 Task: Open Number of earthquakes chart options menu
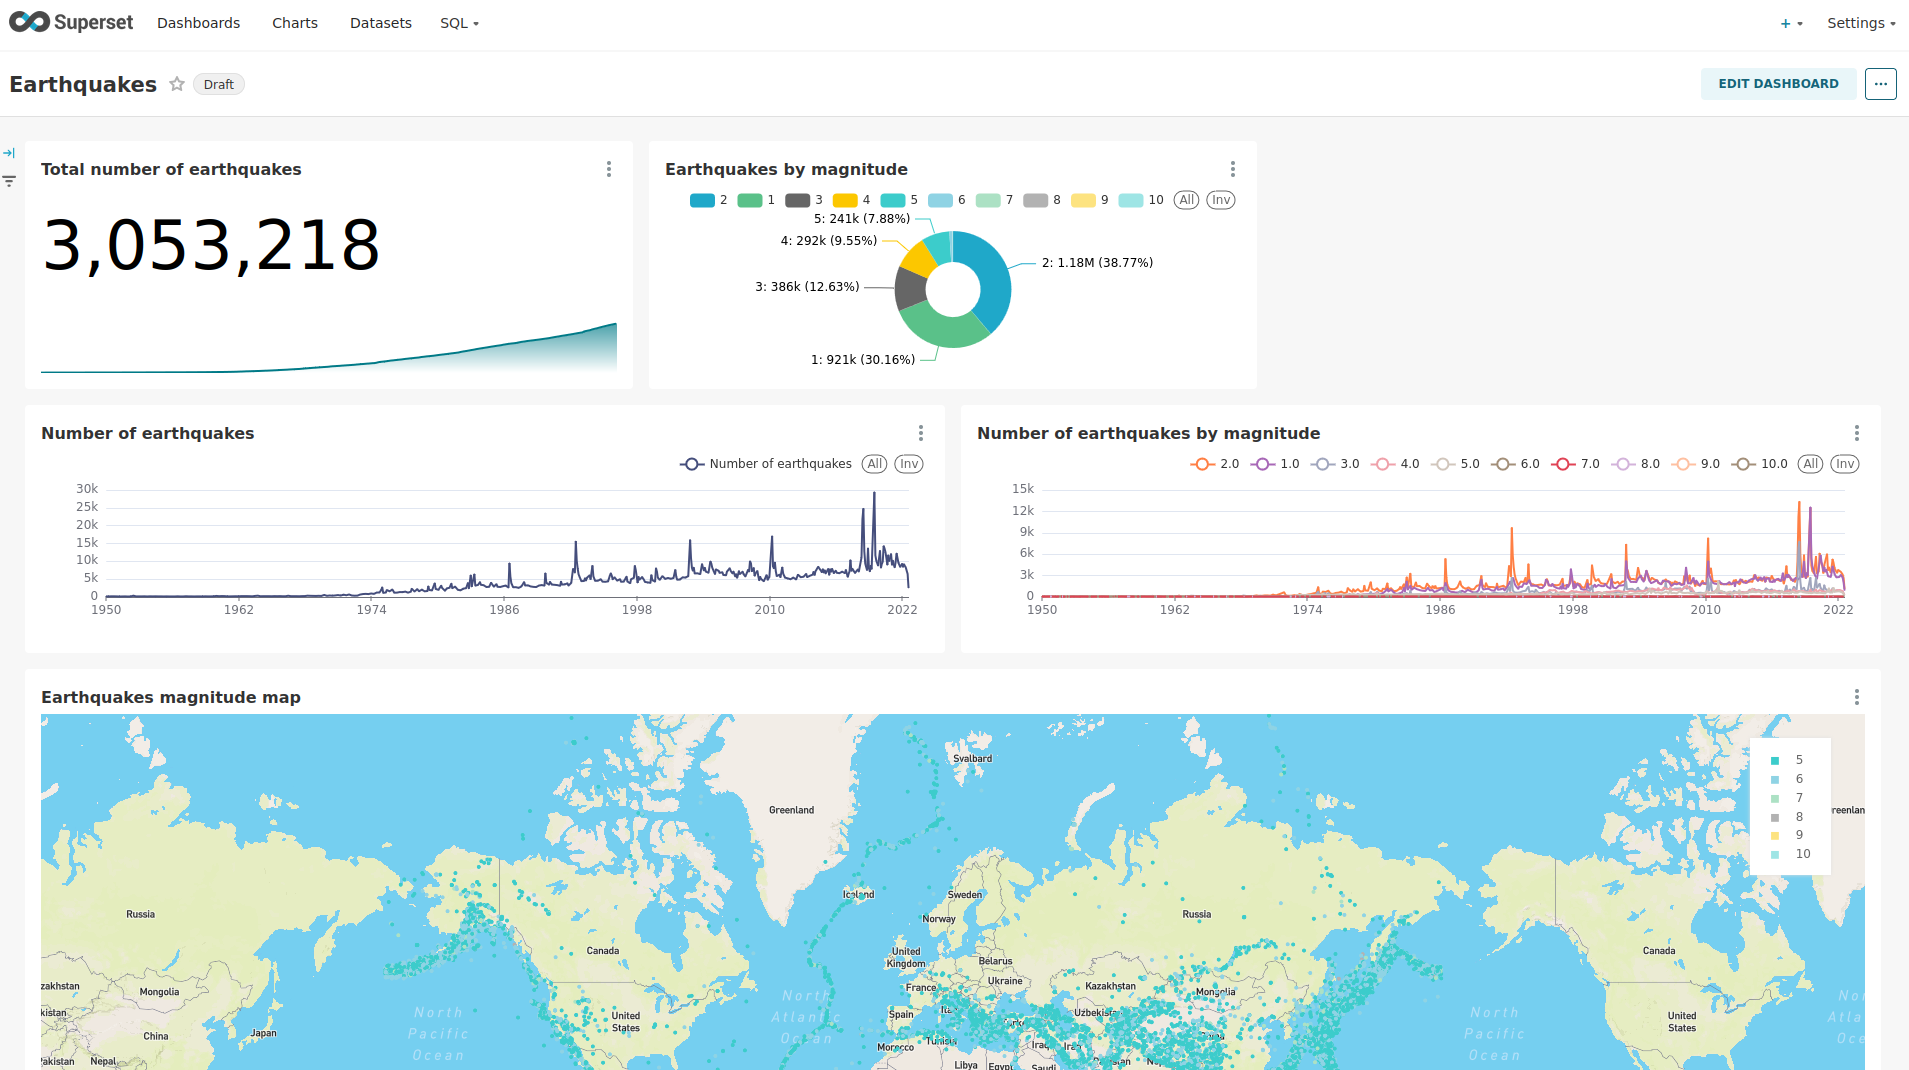pyautogui.click(x=920, y=433)
